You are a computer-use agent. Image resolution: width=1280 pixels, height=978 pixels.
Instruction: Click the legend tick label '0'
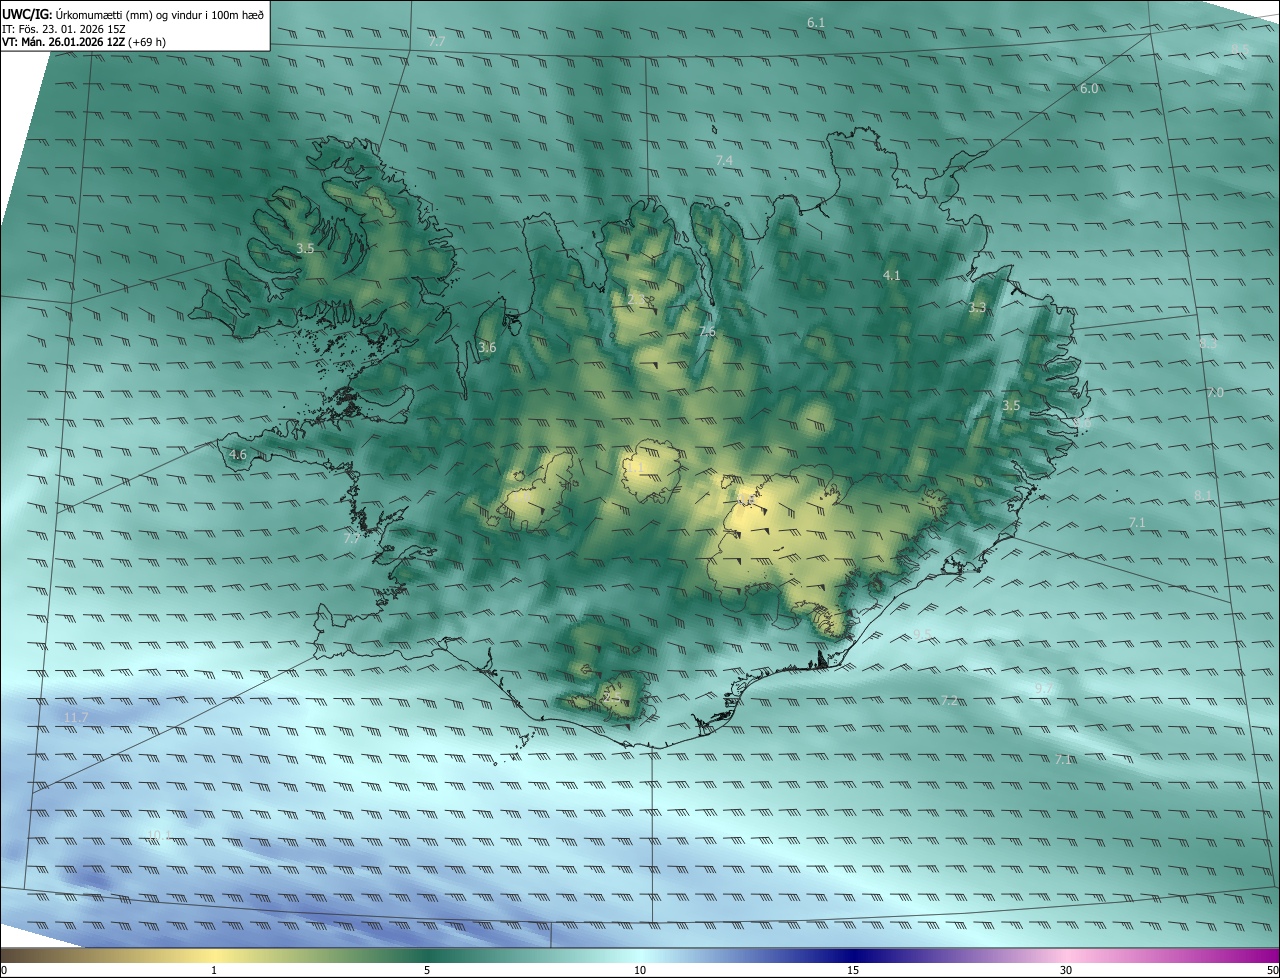4,970
